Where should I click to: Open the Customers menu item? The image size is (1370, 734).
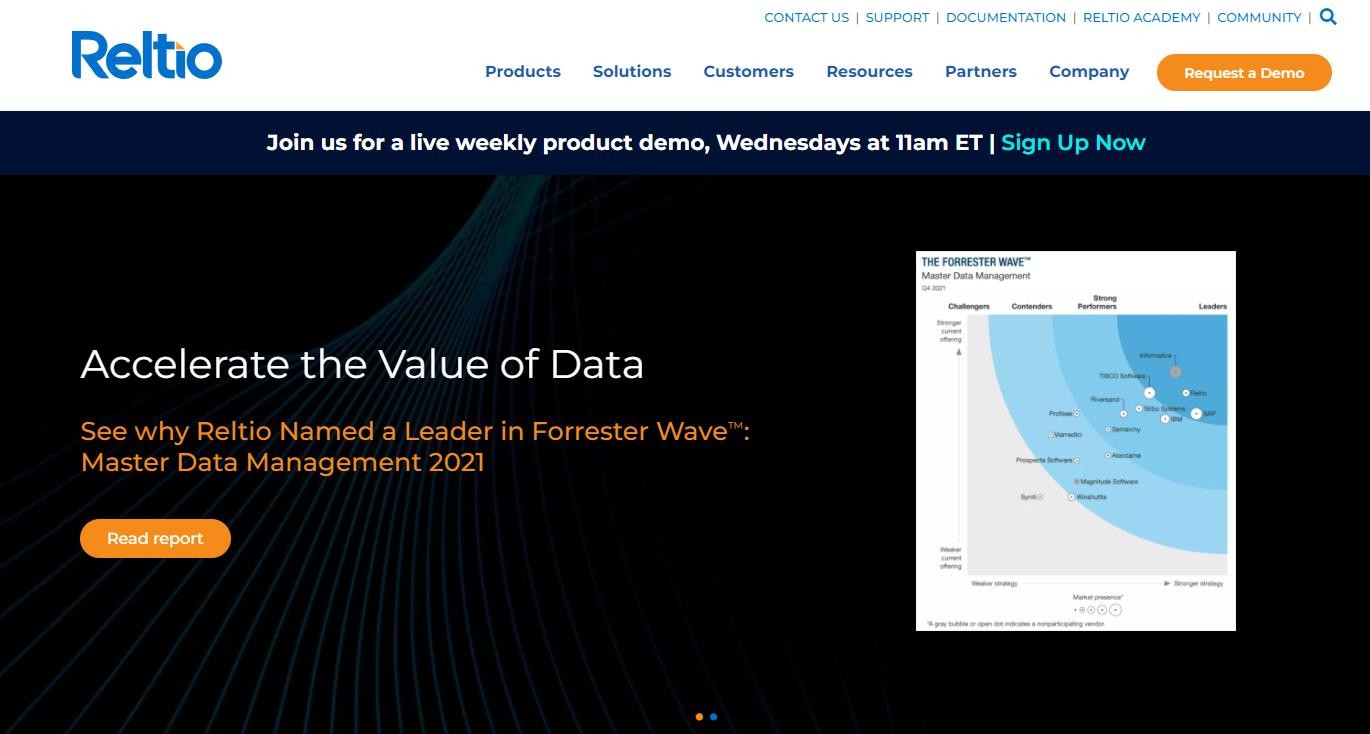748,72
